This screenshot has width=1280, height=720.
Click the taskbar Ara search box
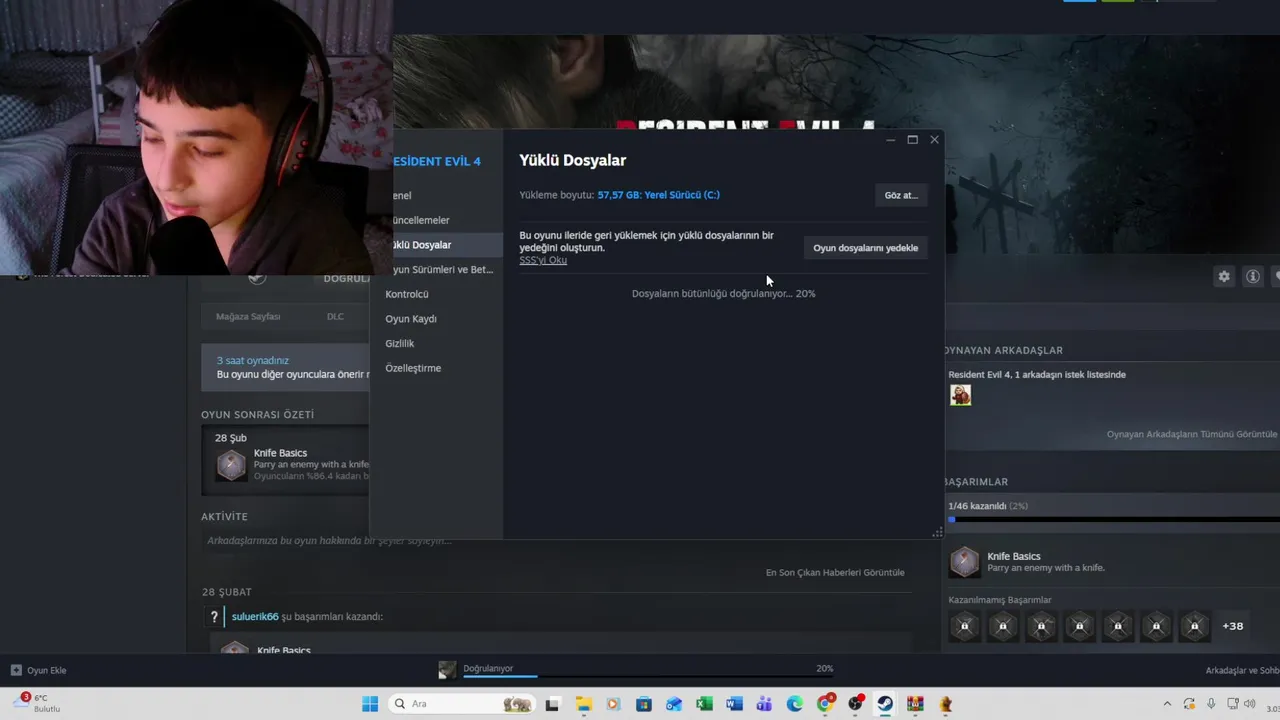[x=462, y=704]
